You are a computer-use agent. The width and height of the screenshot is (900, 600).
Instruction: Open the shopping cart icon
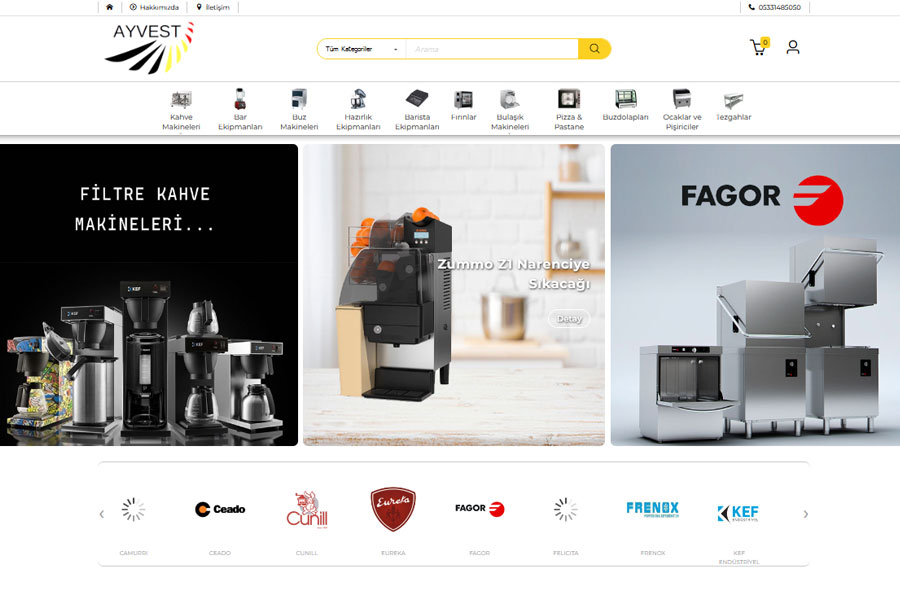pos(759,47)
